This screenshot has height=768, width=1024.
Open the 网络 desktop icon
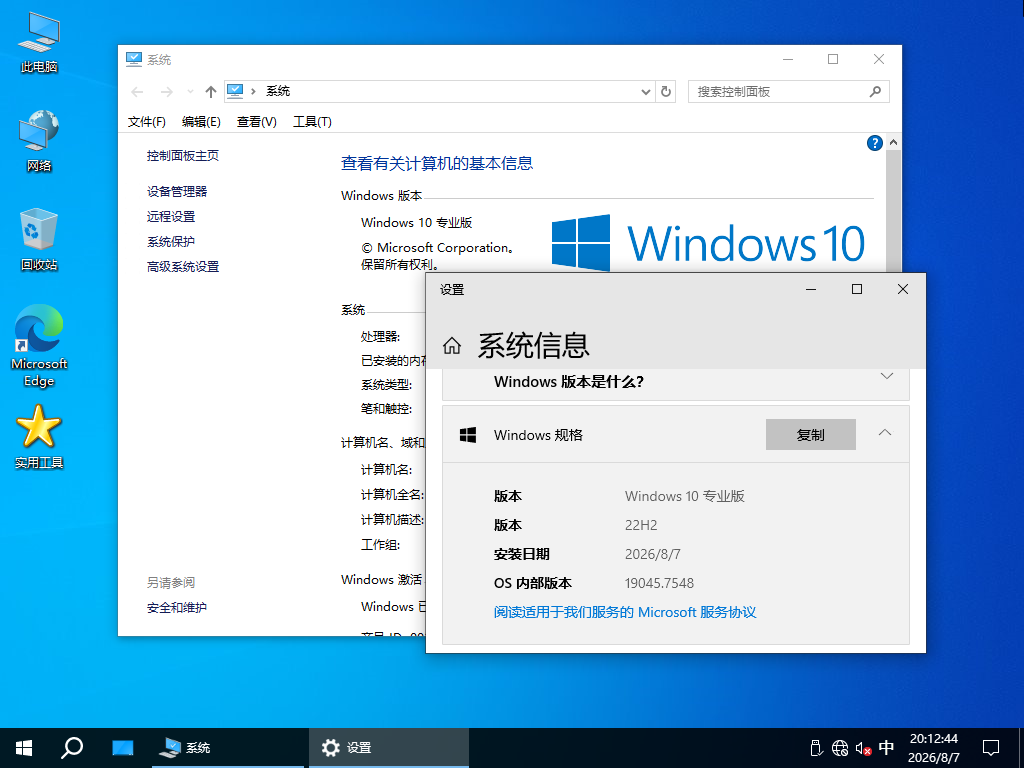tap(39, 141)
